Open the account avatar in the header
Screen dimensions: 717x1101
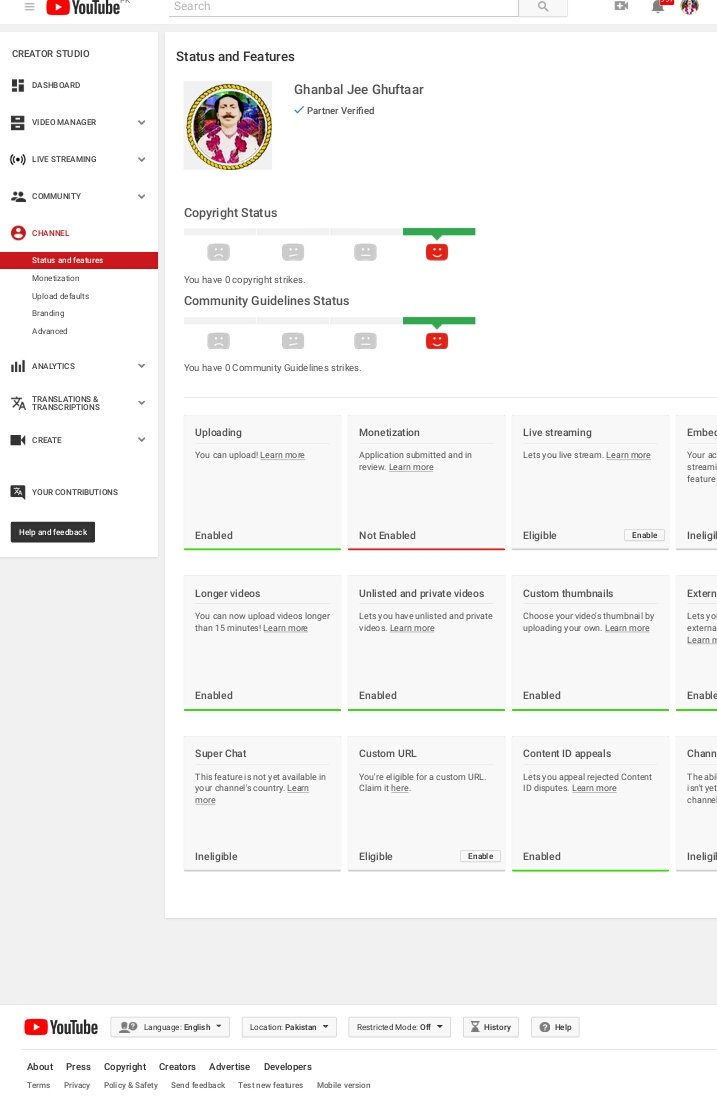[690, 6]
